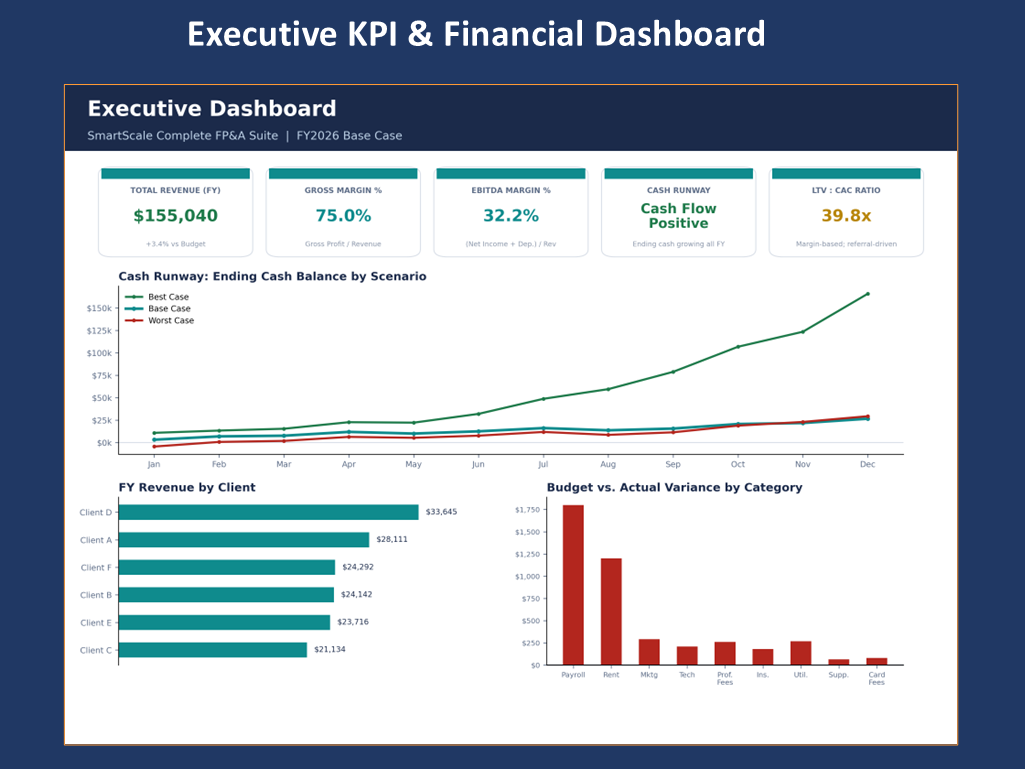Click the 'Executive Dashboard' header text
The height and width of the screenshot is (769, 1025).
point(212,109)
